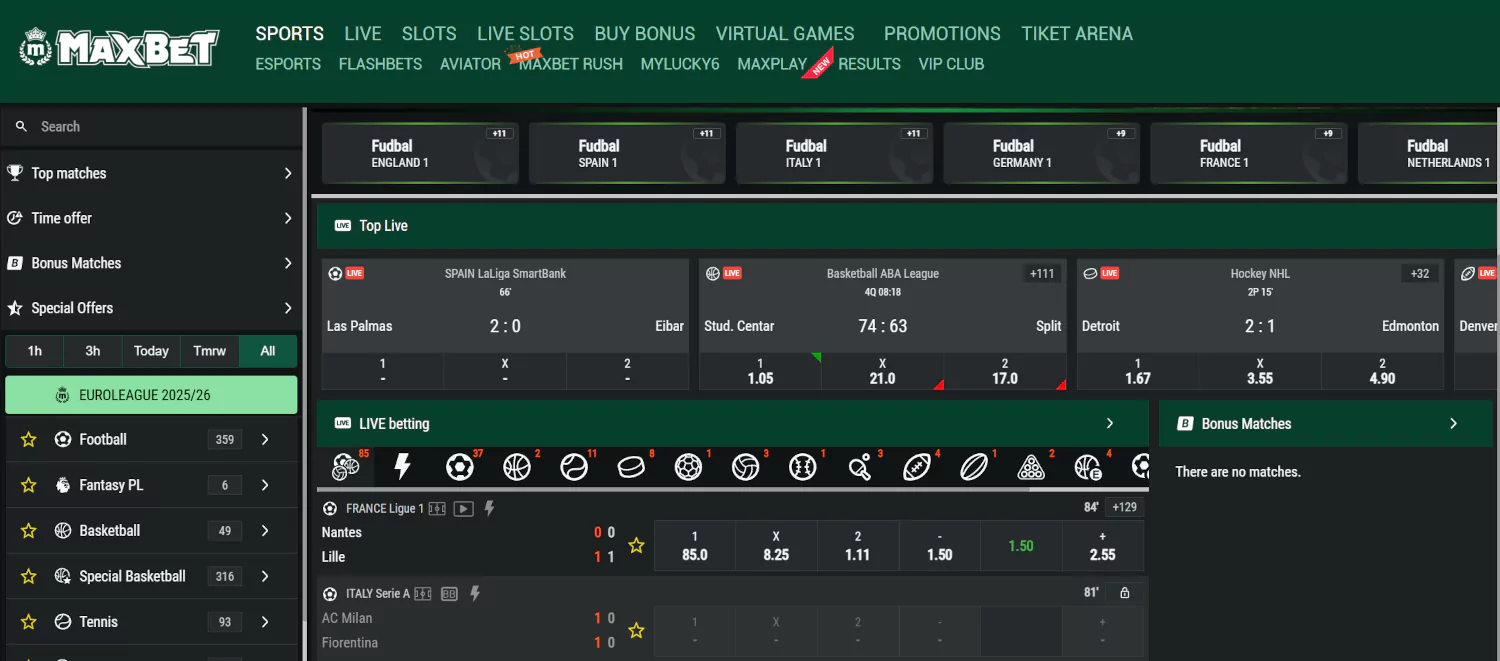Image resolution: width=1500 pixels, height=661 pixels.
Task: Click lock icon on AC Milan match
Action: 1125,593
